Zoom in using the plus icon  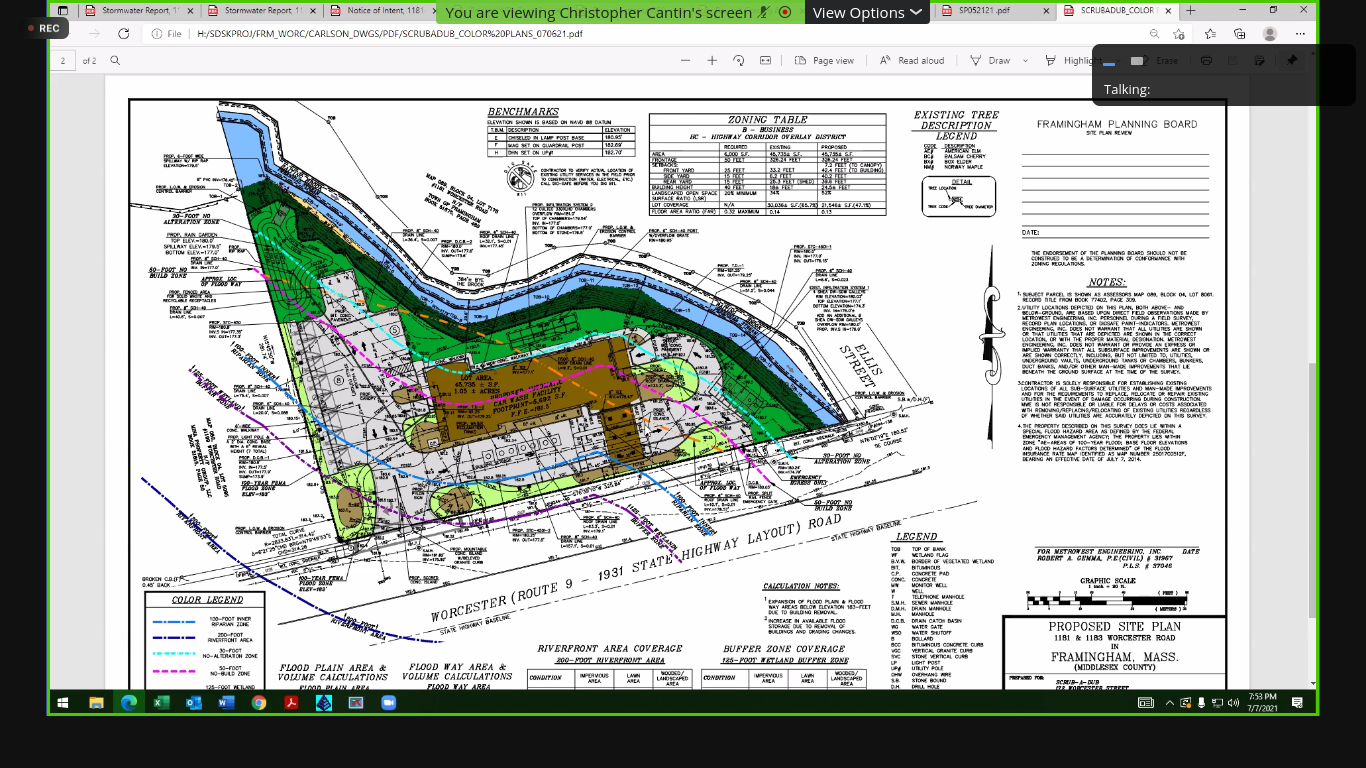(x=712, y=60)
